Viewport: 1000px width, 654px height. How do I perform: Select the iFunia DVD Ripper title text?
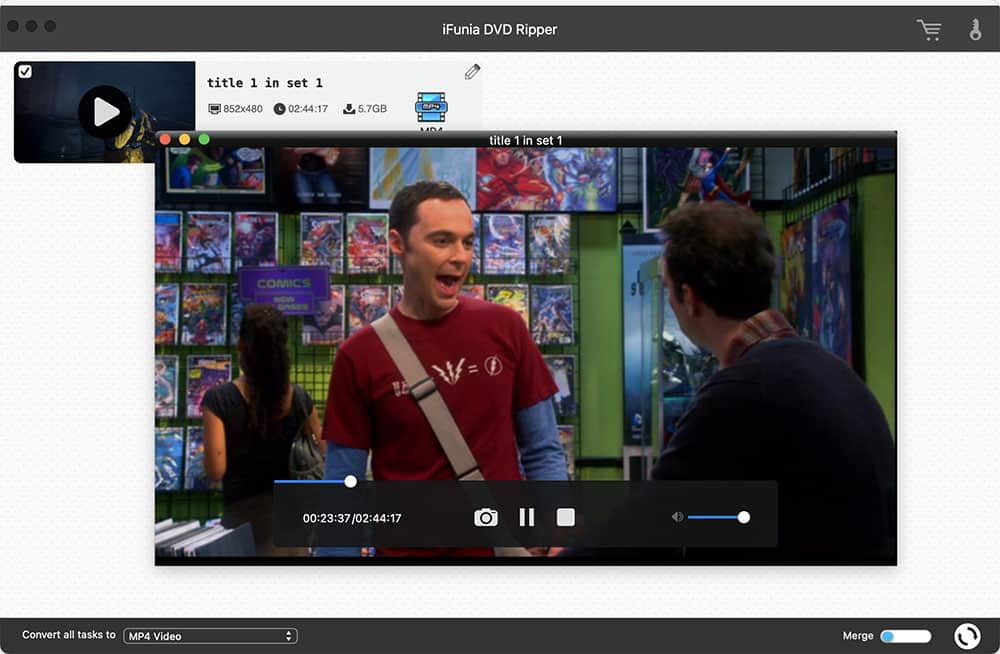[x=500, y=29]
